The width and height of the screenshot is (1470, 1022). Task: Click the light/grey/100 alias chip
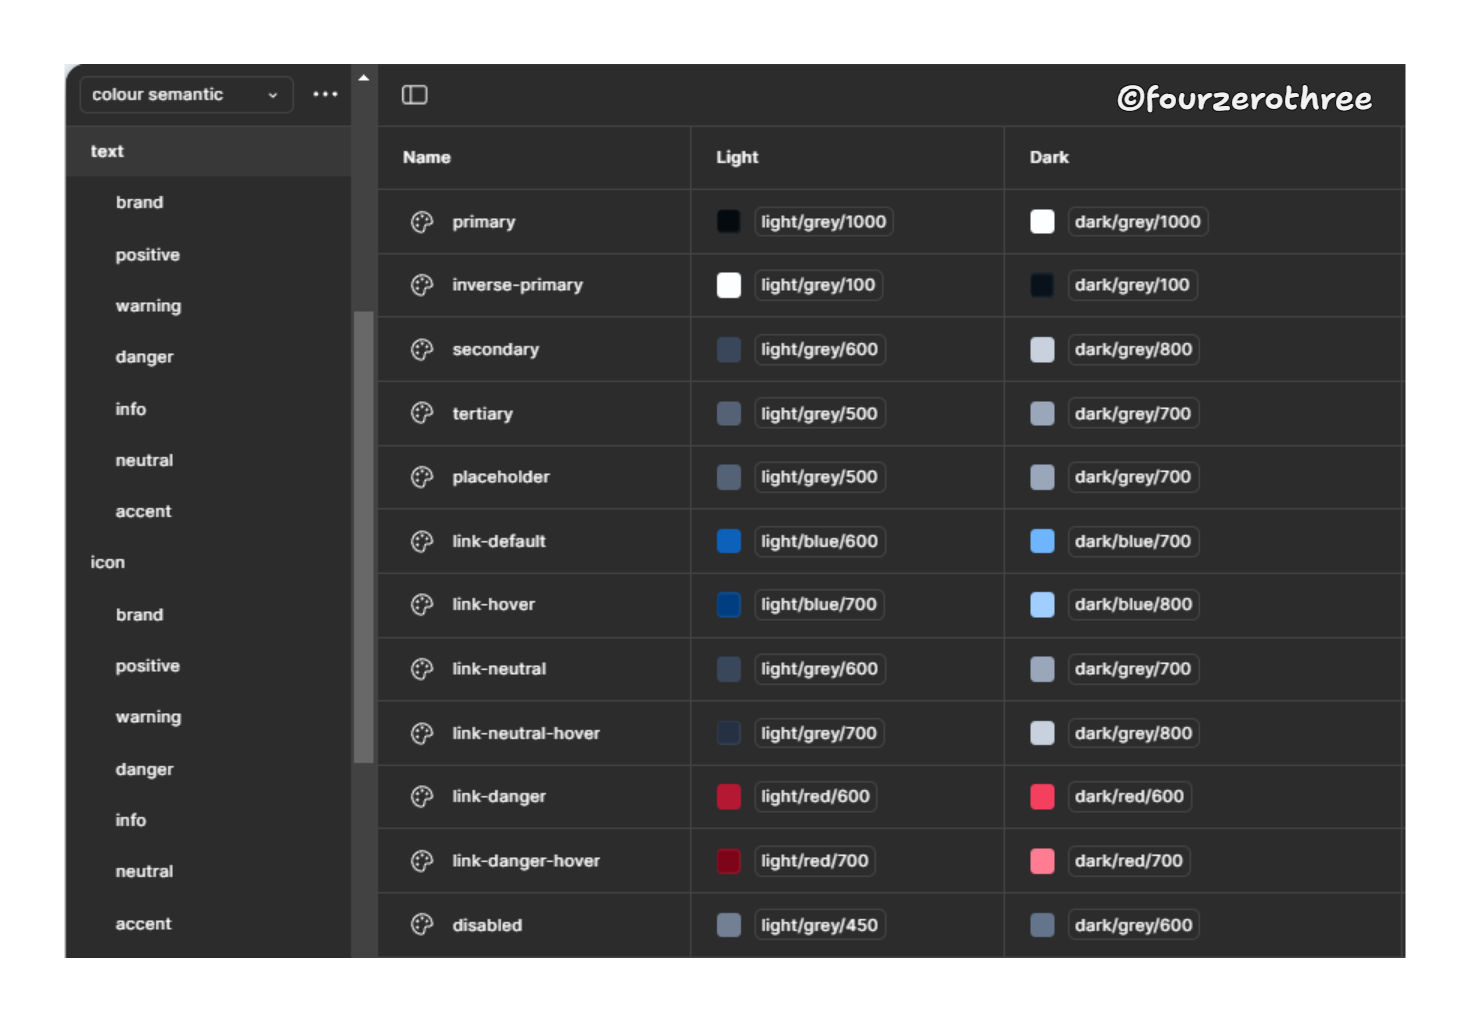(818, 285)
